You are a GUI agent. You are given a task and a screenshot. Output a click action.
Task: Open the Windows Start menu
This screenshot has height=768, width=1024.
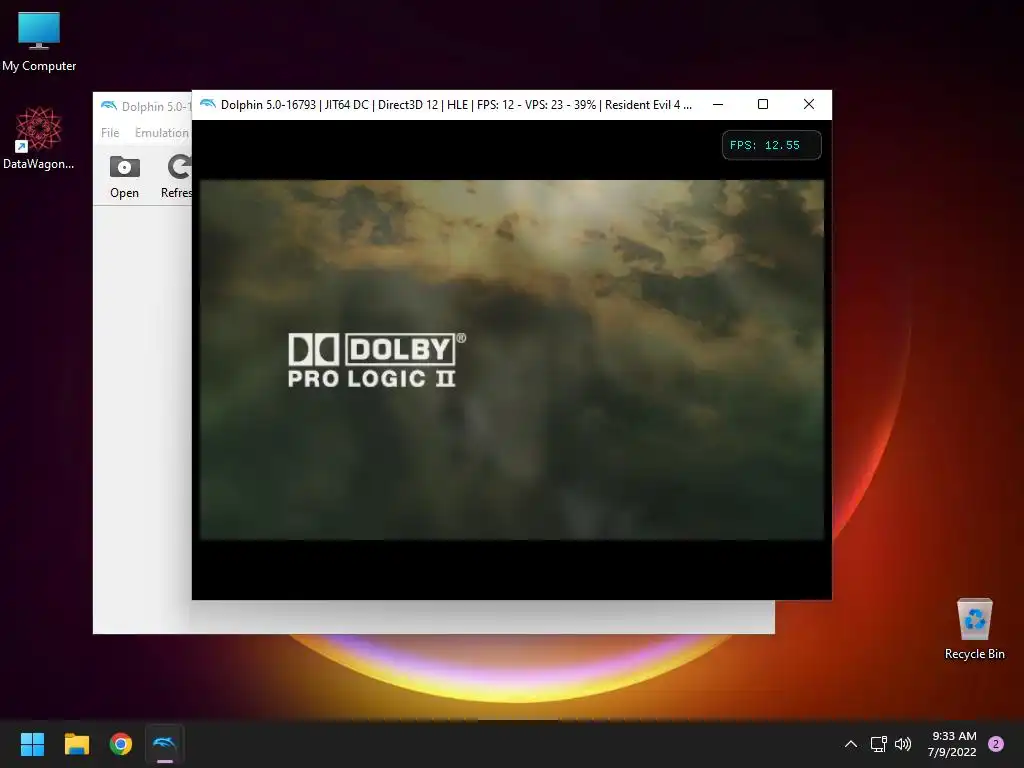(32, 744)
